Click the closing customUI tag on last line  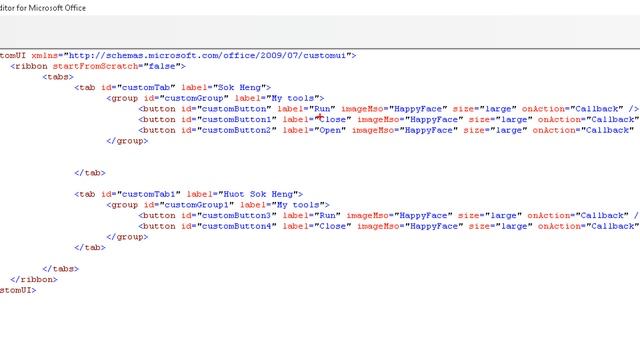point(18,290)
